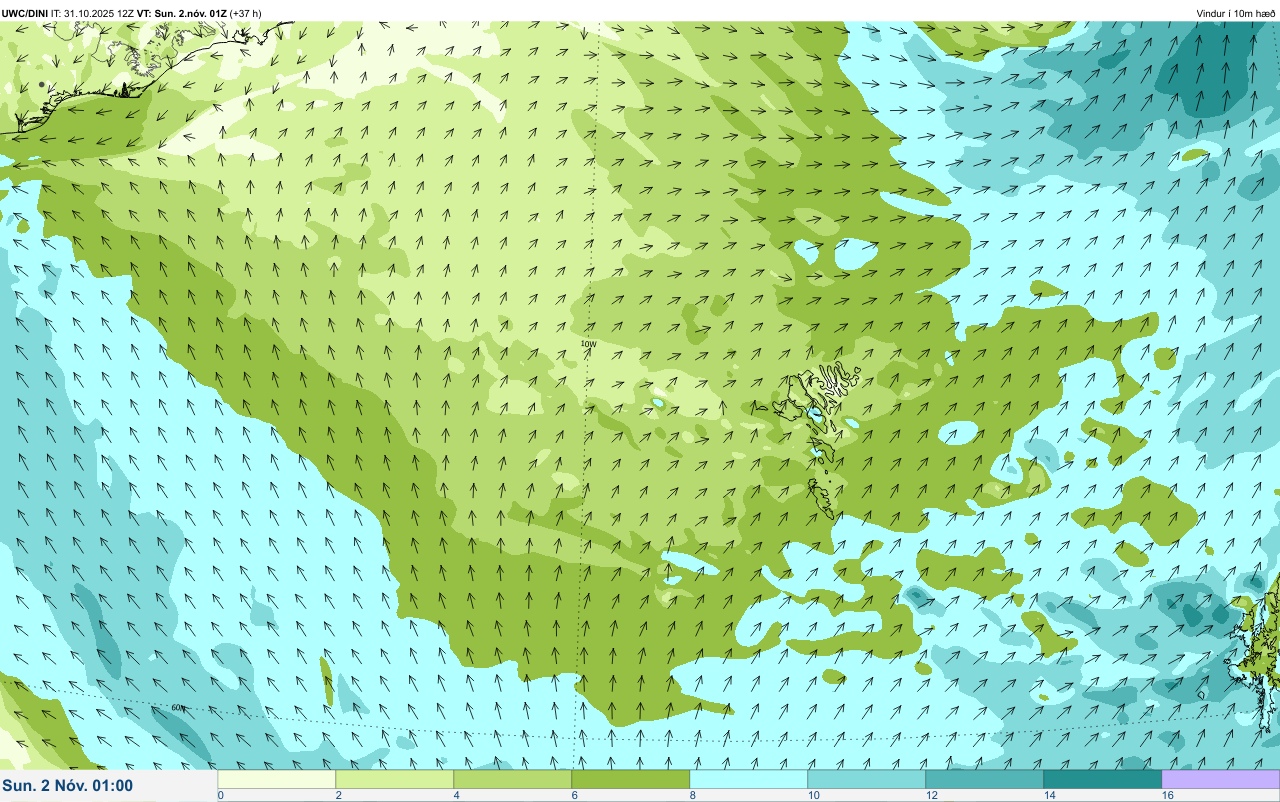
Task: Click the legend scale value '8'
Action: tap(693, 795)
